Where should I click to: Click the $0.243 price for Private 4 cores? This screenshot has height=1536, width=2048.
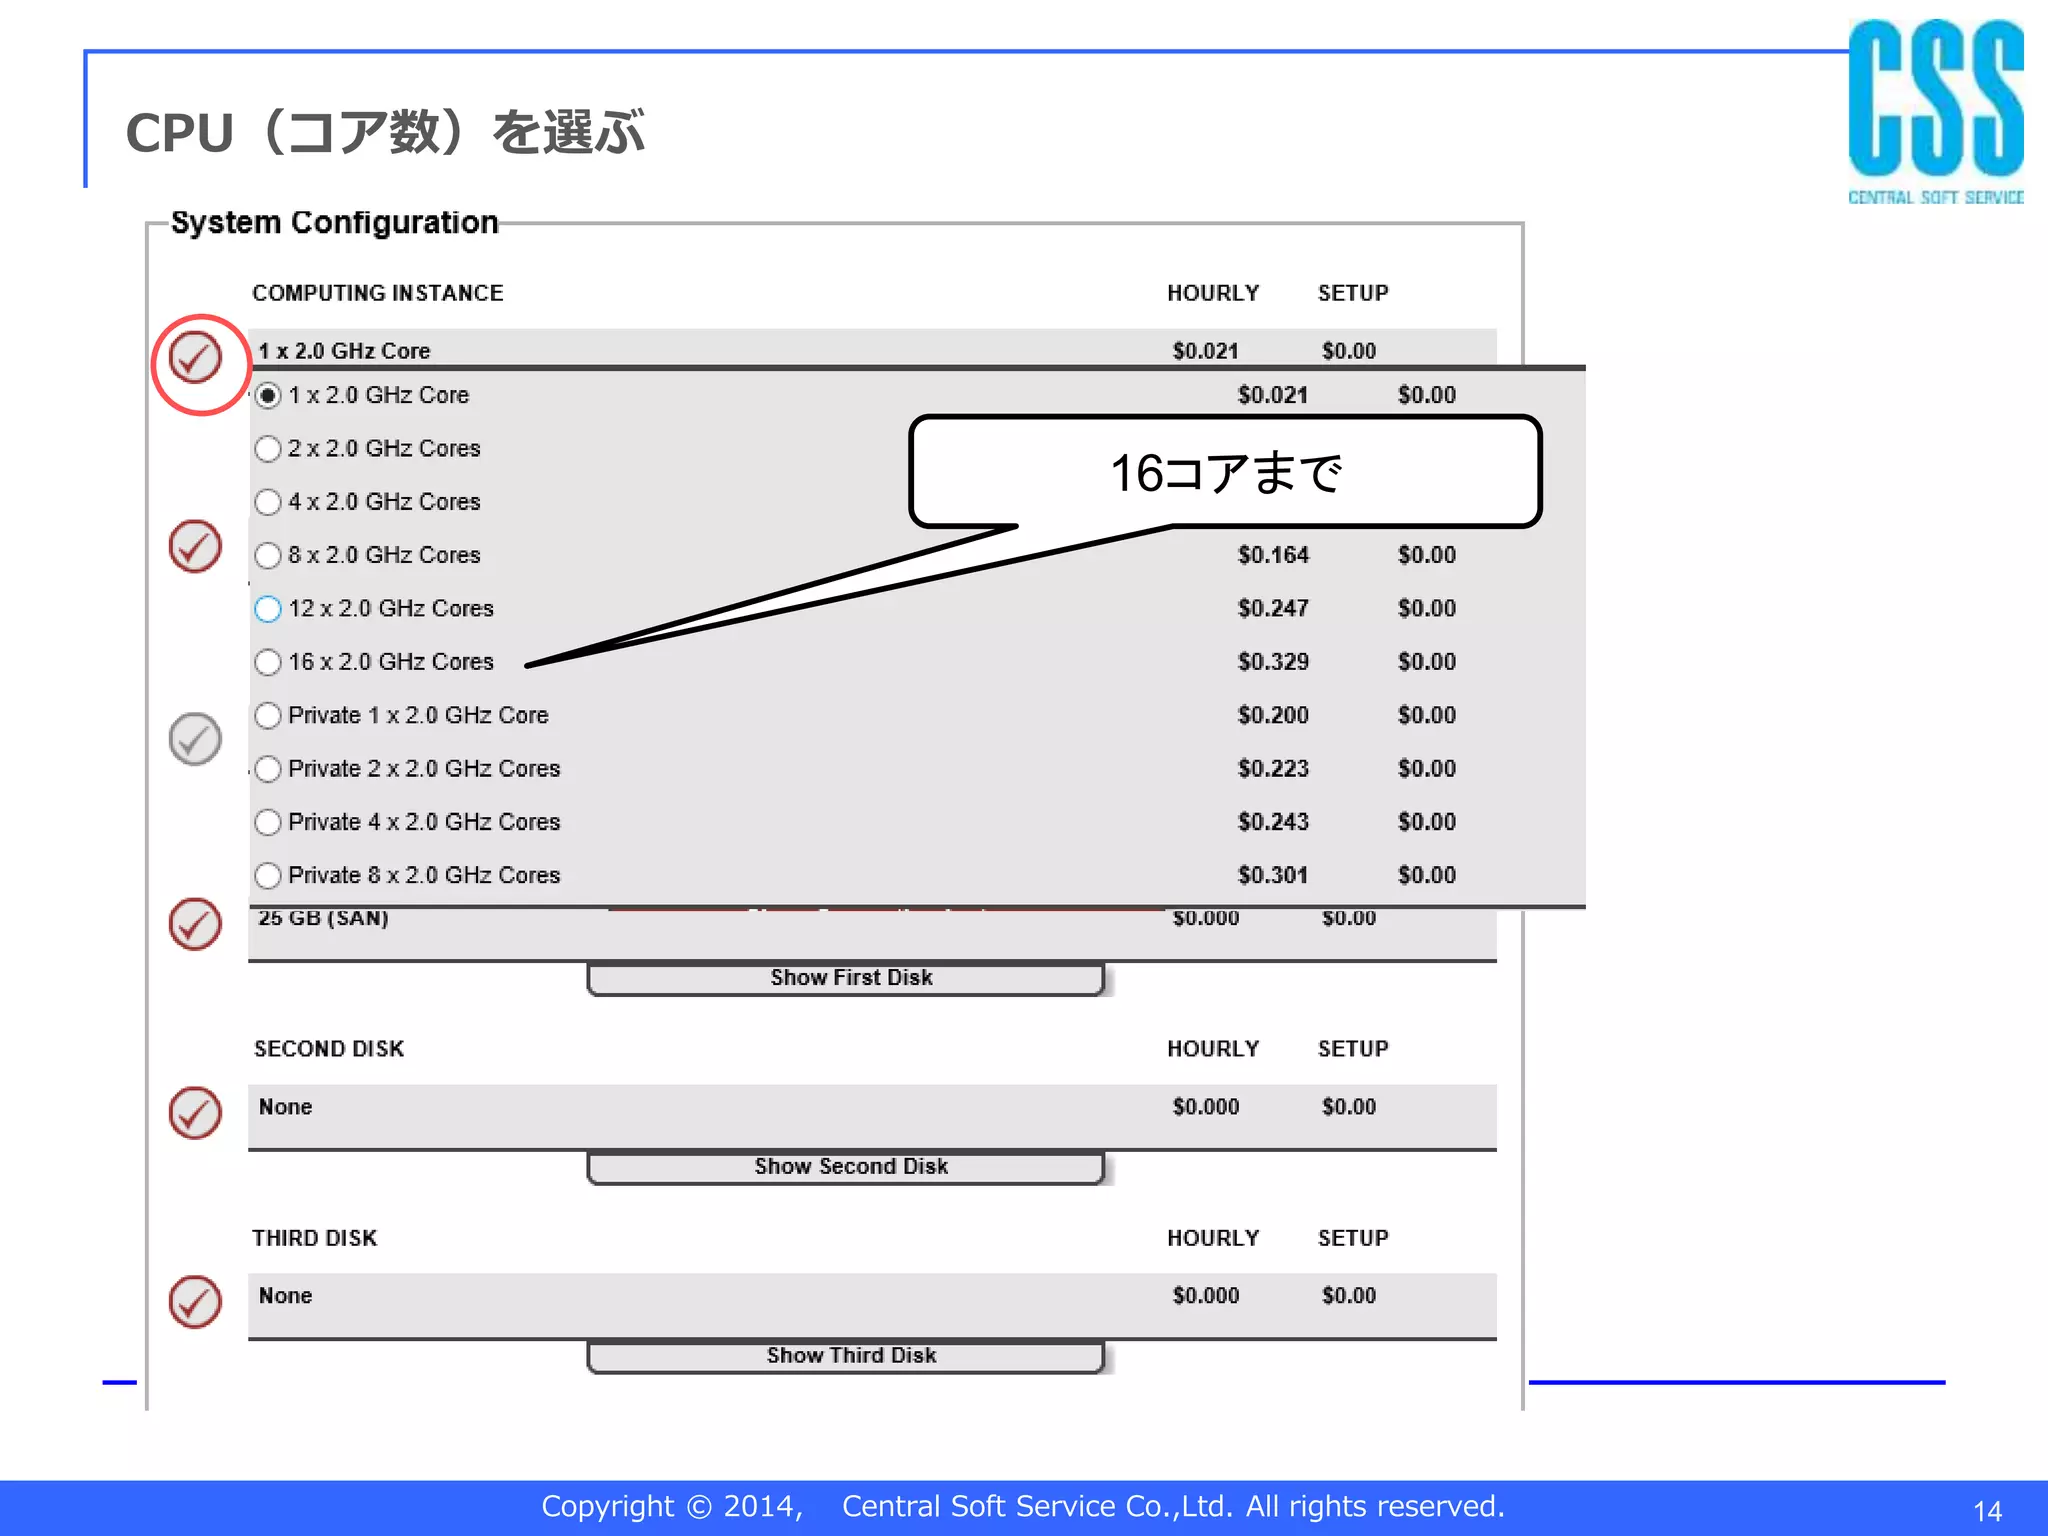[1273, 822]
